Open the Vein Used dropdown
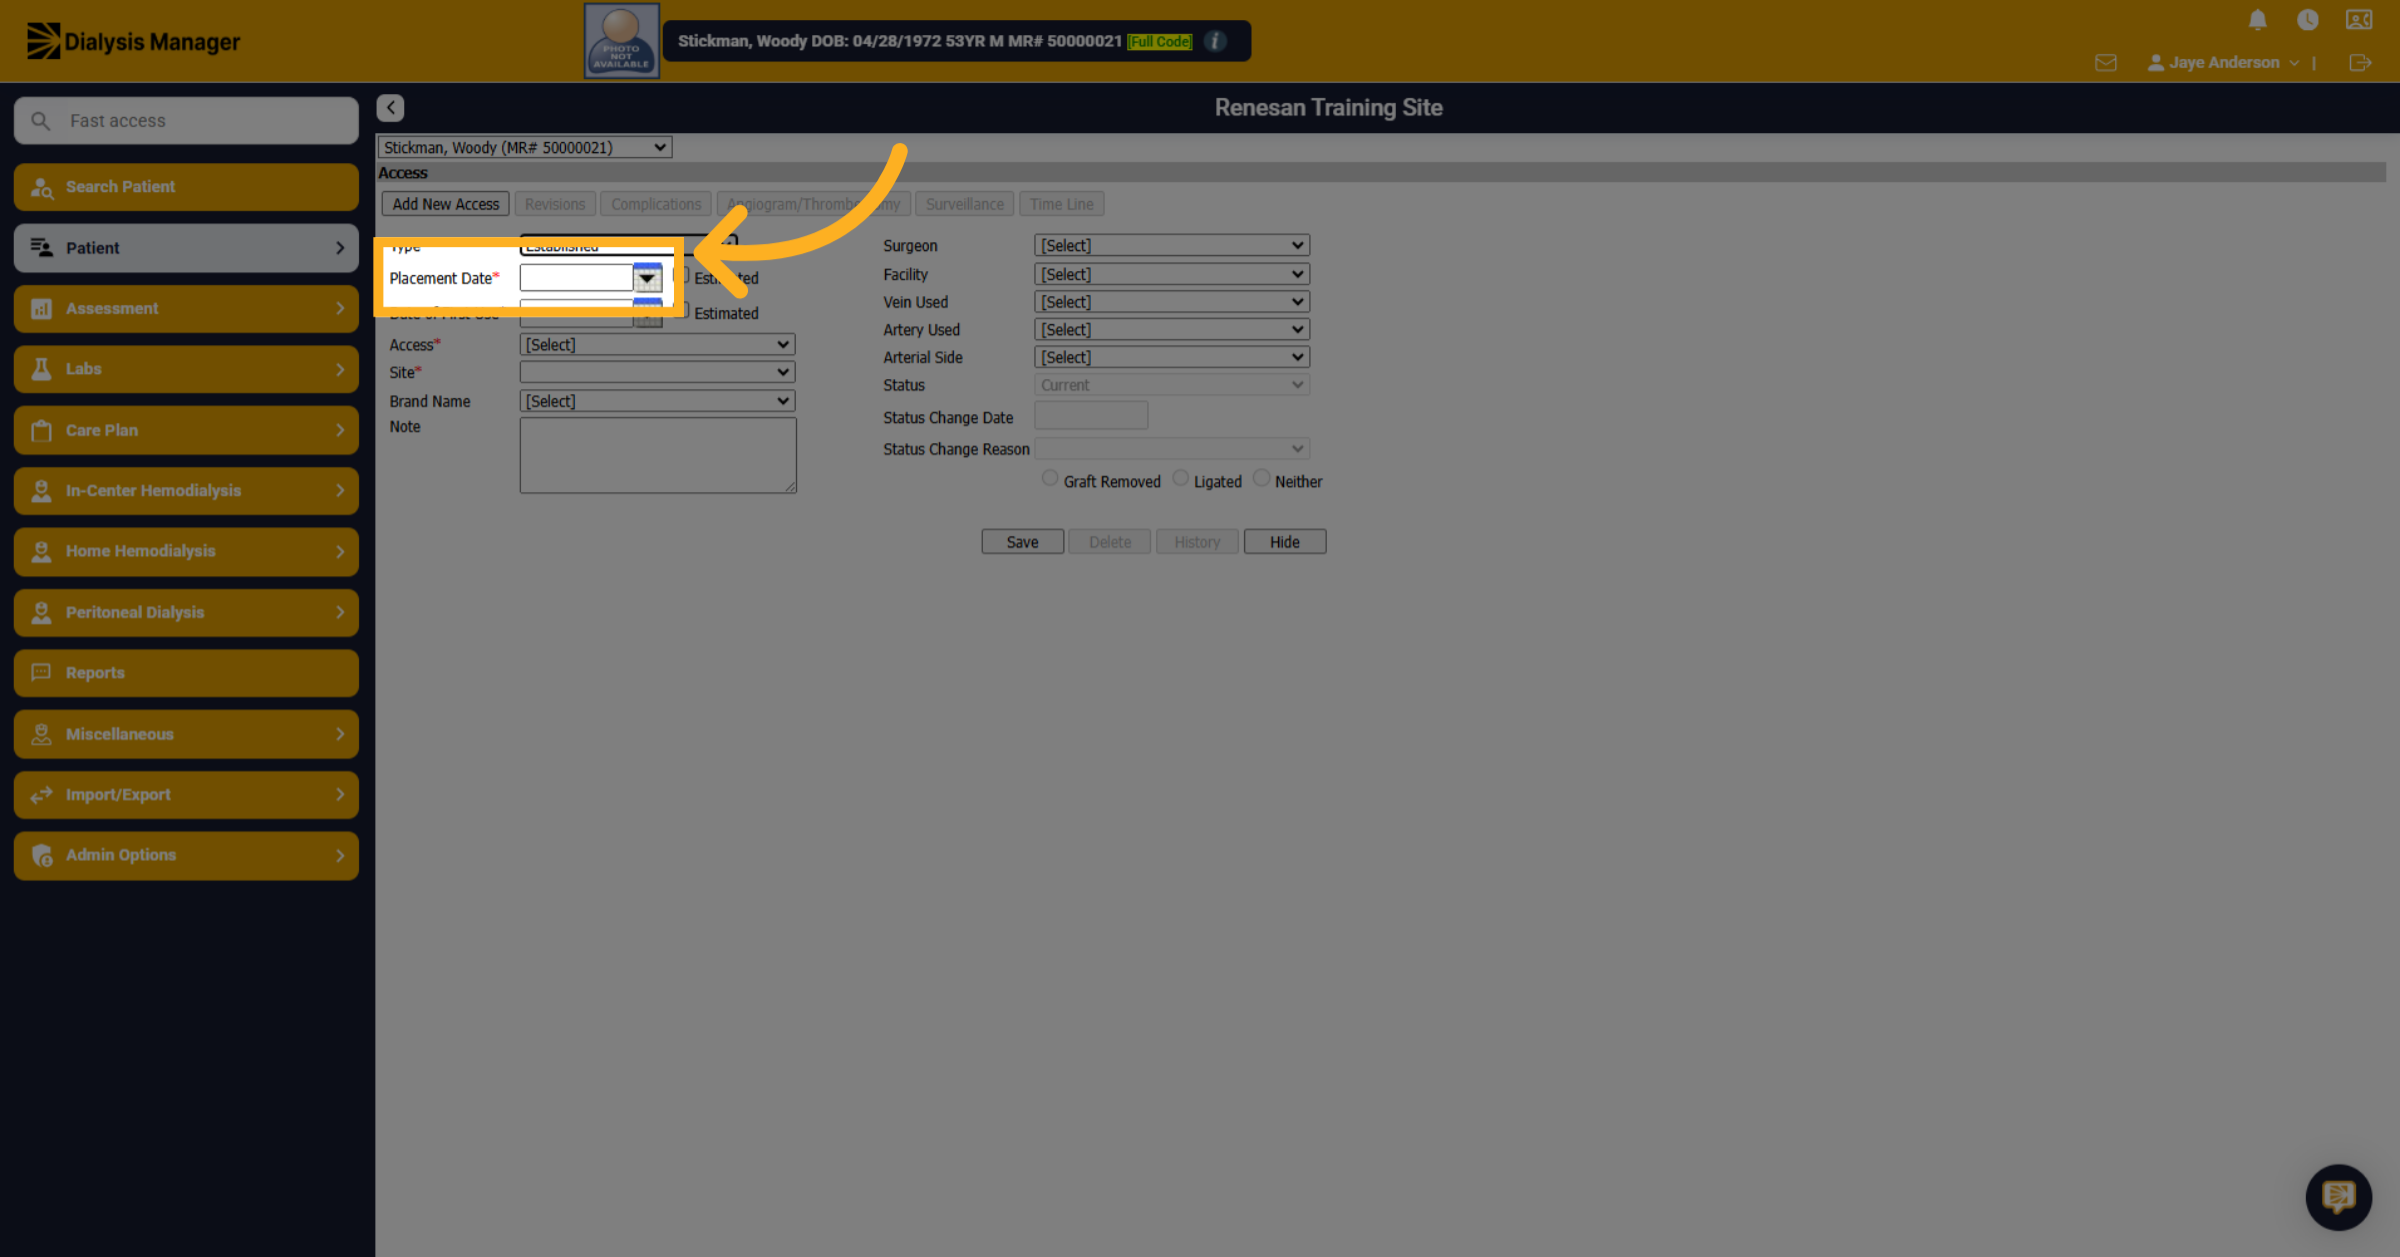The height and width of the screenshot is (1257, 2400). 1171,301
